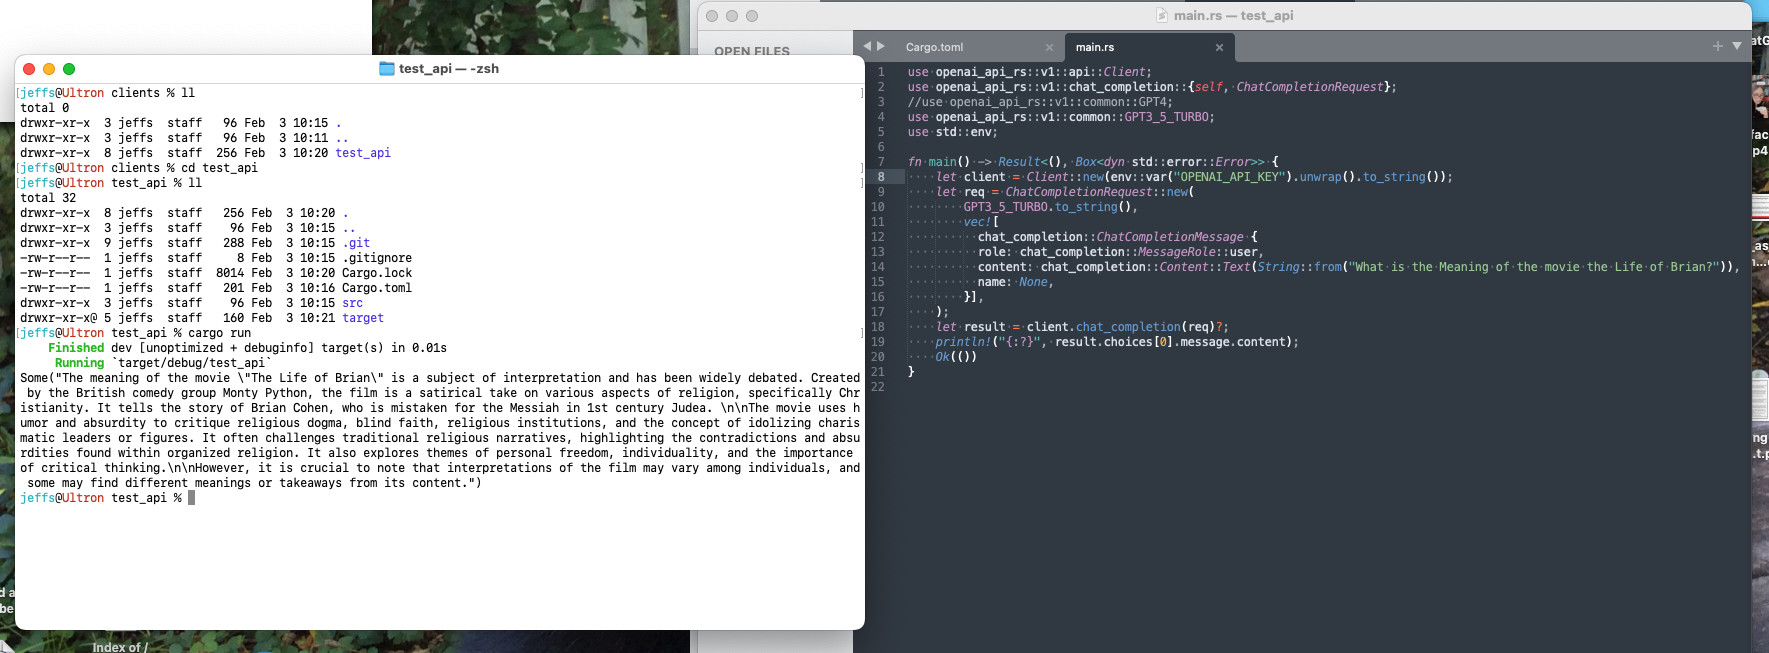Close the Cargo.toml tab

(x=1049, y=47)
